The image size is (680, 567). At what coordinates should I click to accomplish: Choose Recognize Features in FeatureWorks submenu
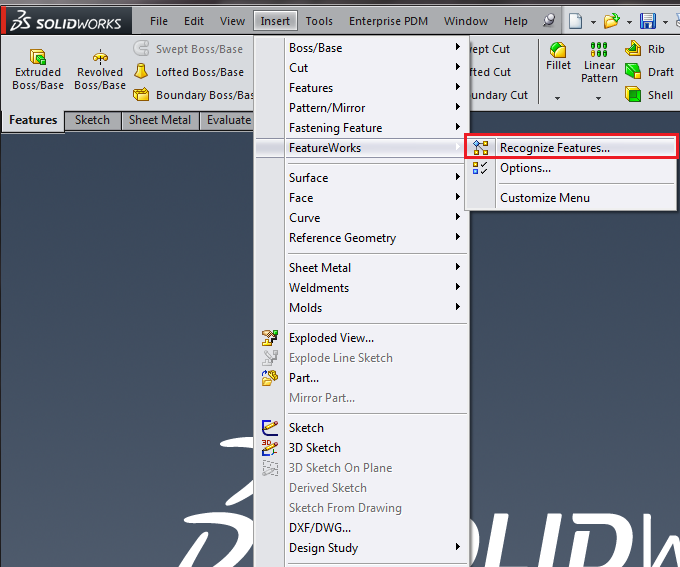(554, 148)
